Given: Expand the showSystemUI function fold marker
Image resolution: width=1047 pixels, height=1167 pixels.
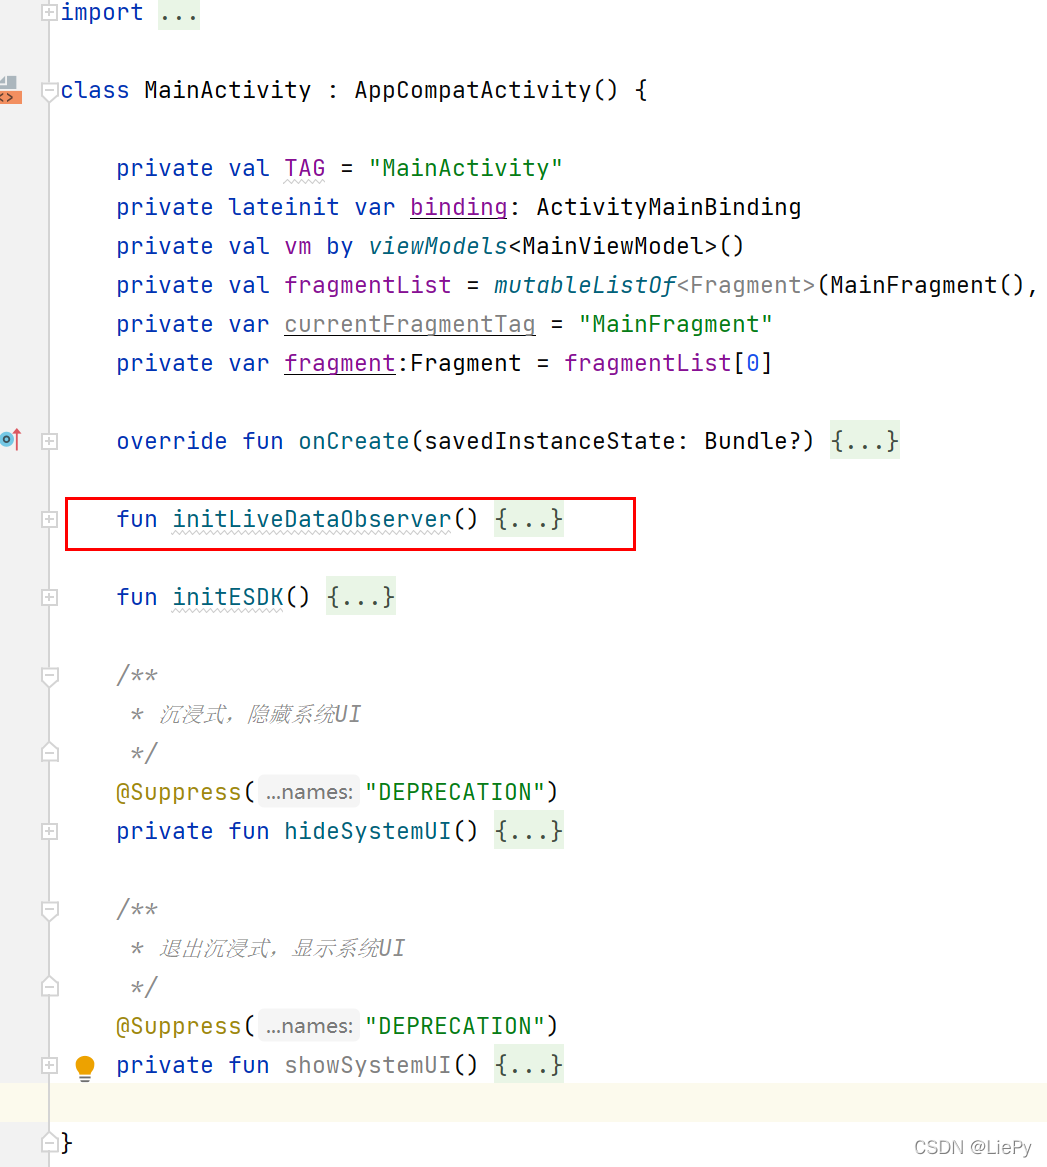Looking at the screenshot, I should tap(49, 1065).
